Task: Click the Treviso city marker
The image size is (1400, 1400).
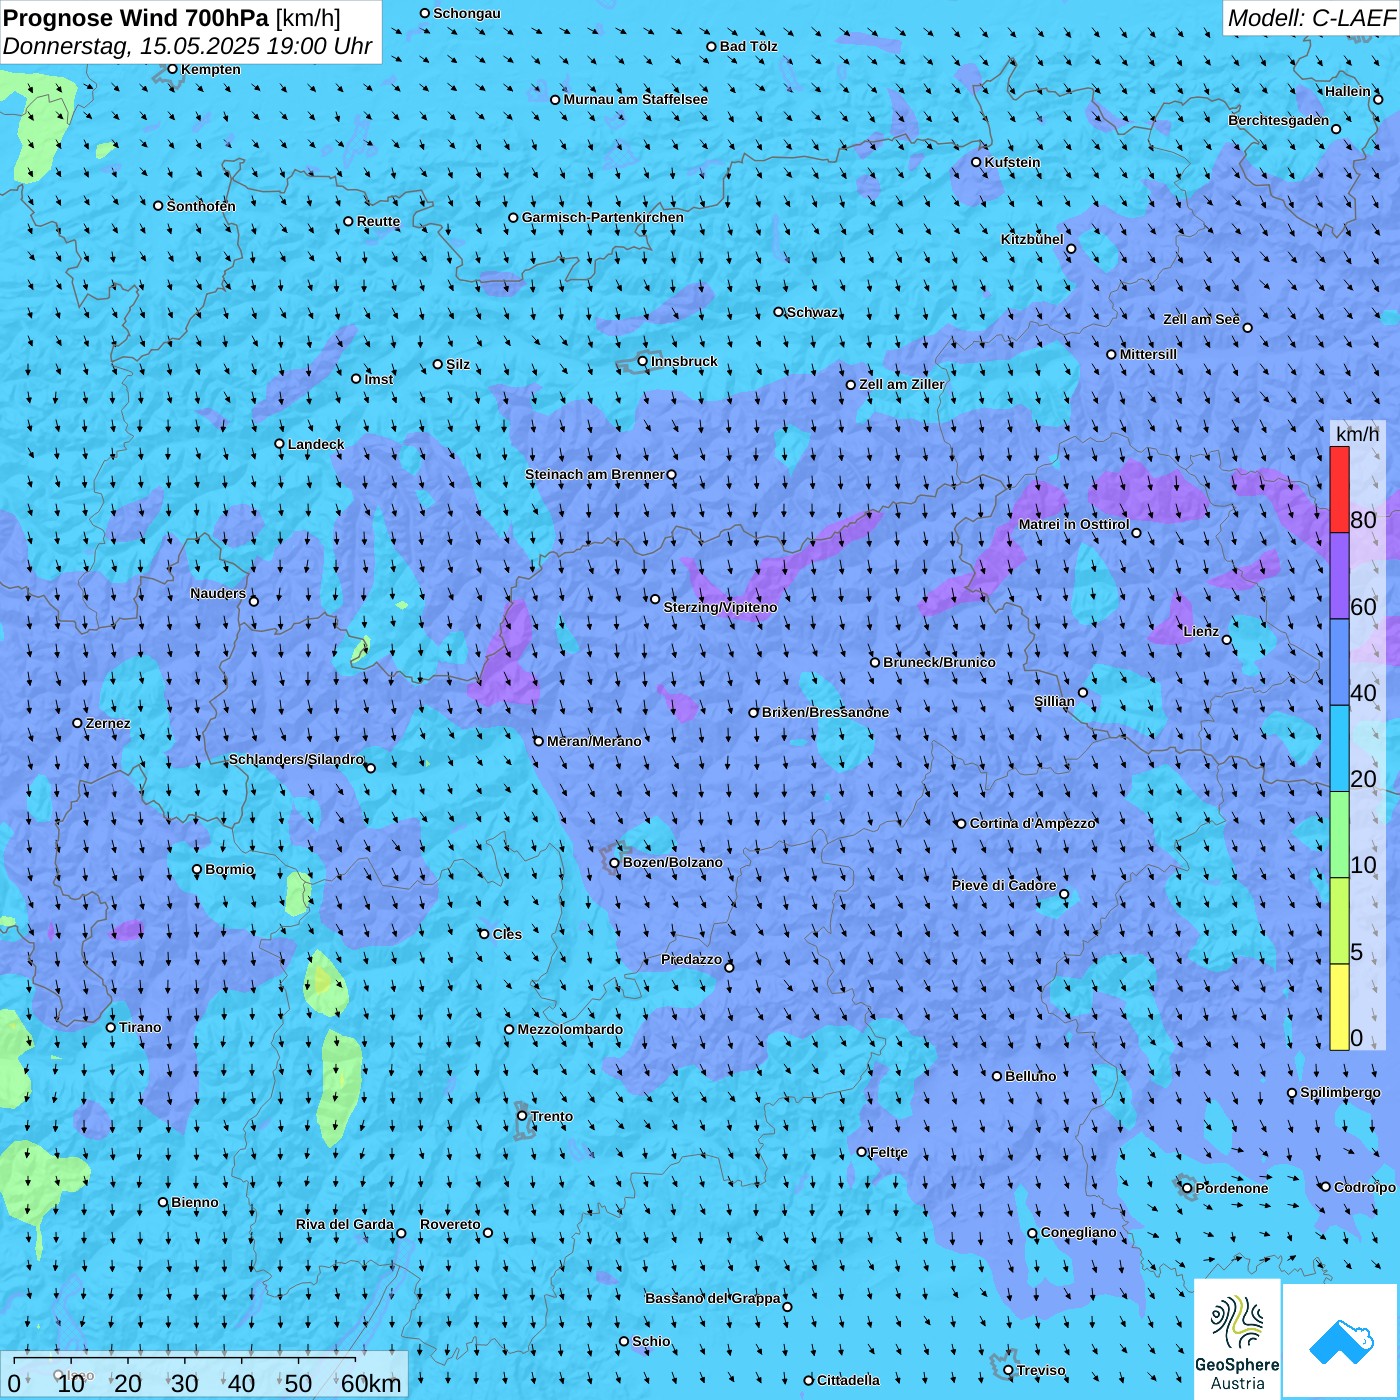Action: 1009,1371
